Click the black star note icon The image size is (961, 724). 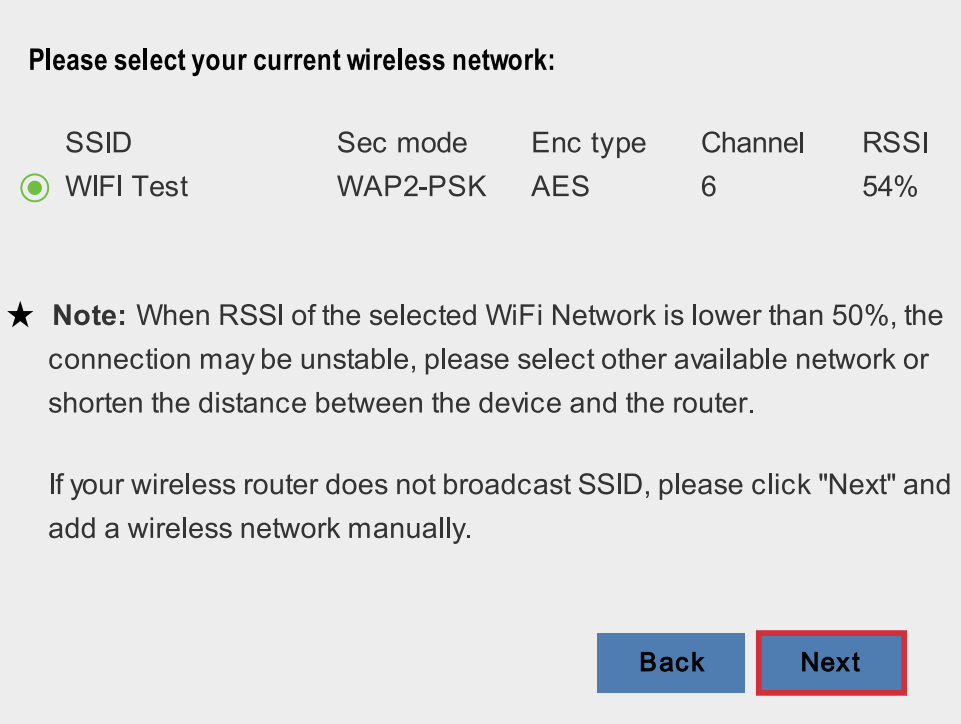click(x=20, y=315)
